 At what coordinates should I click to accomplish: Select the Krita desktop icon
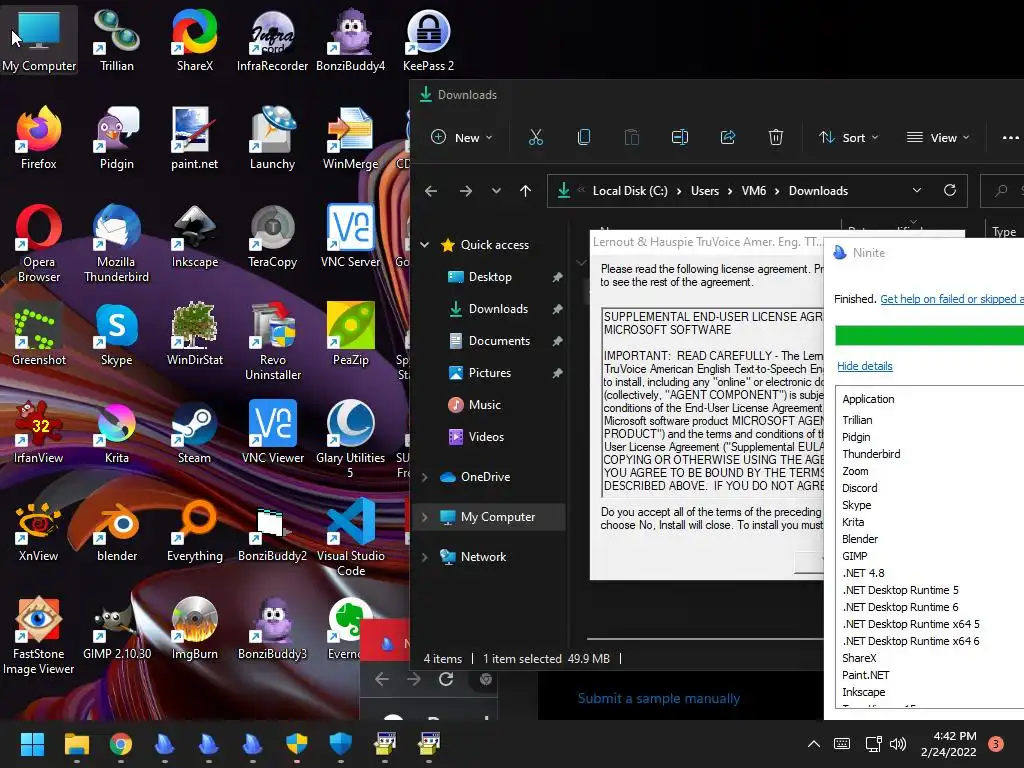[x=116, y=432]
